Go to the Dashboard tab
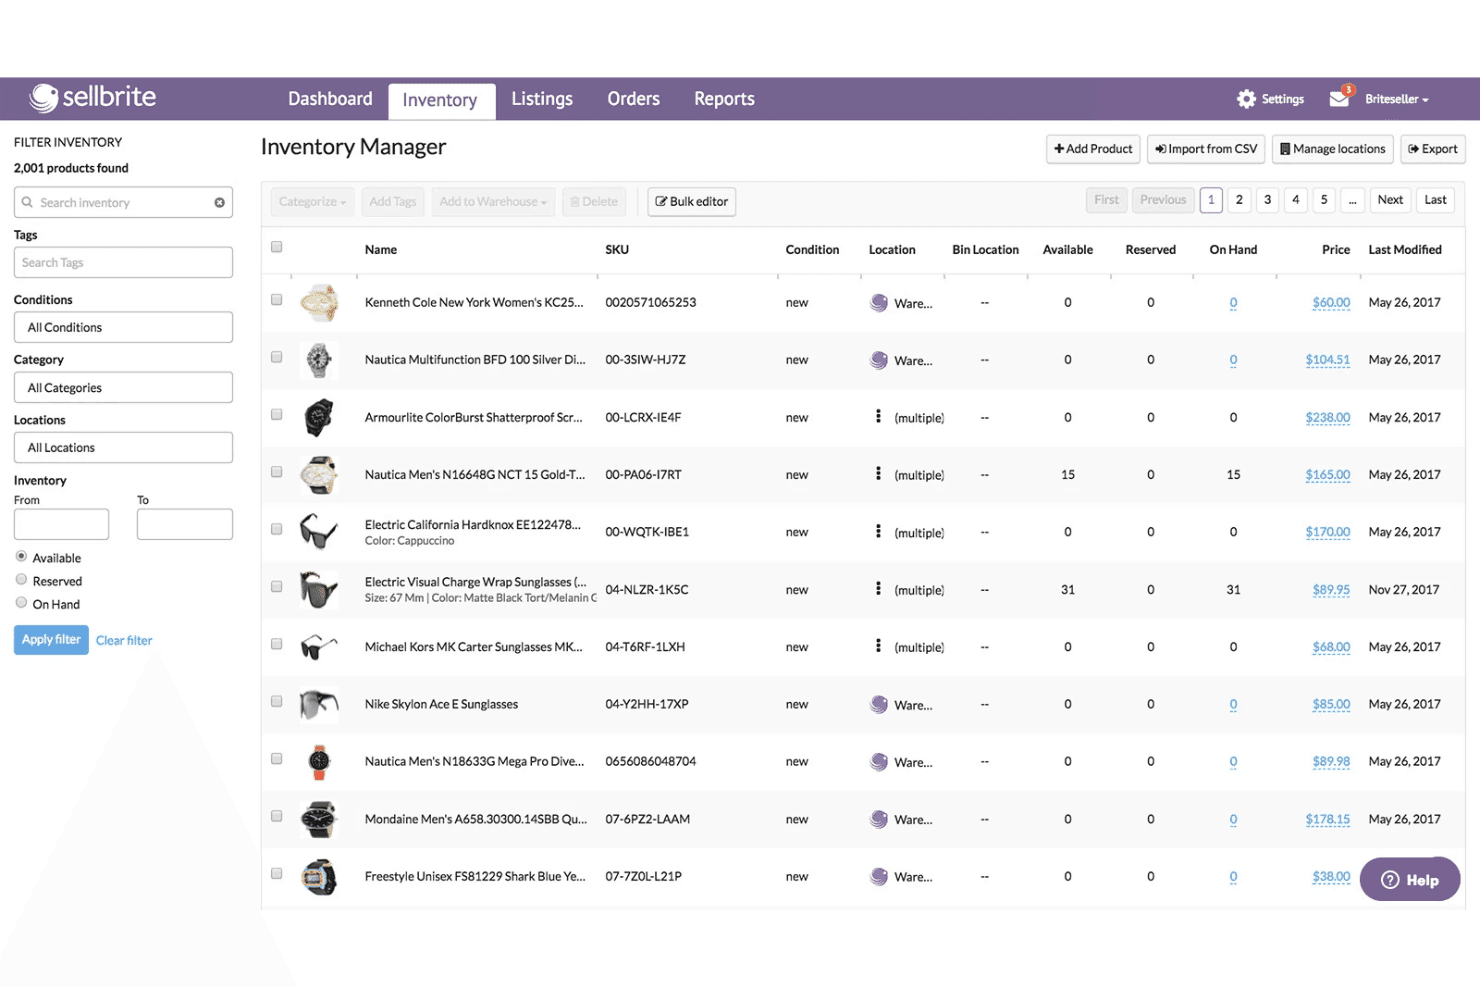 click(x=330, y=99)
